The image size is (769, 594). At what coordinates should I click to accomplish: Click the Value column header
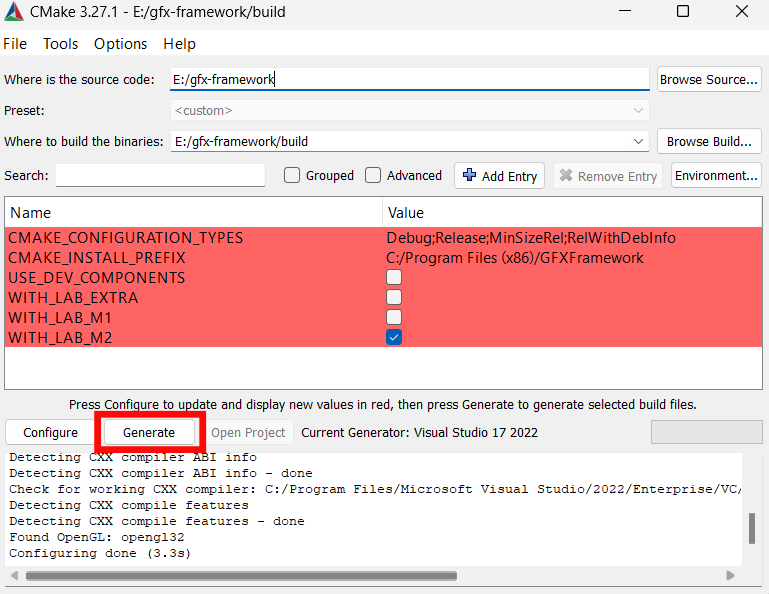572,213
